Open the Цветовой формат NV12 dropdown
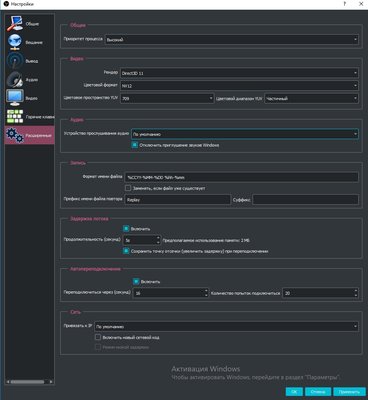 [239, 86]
